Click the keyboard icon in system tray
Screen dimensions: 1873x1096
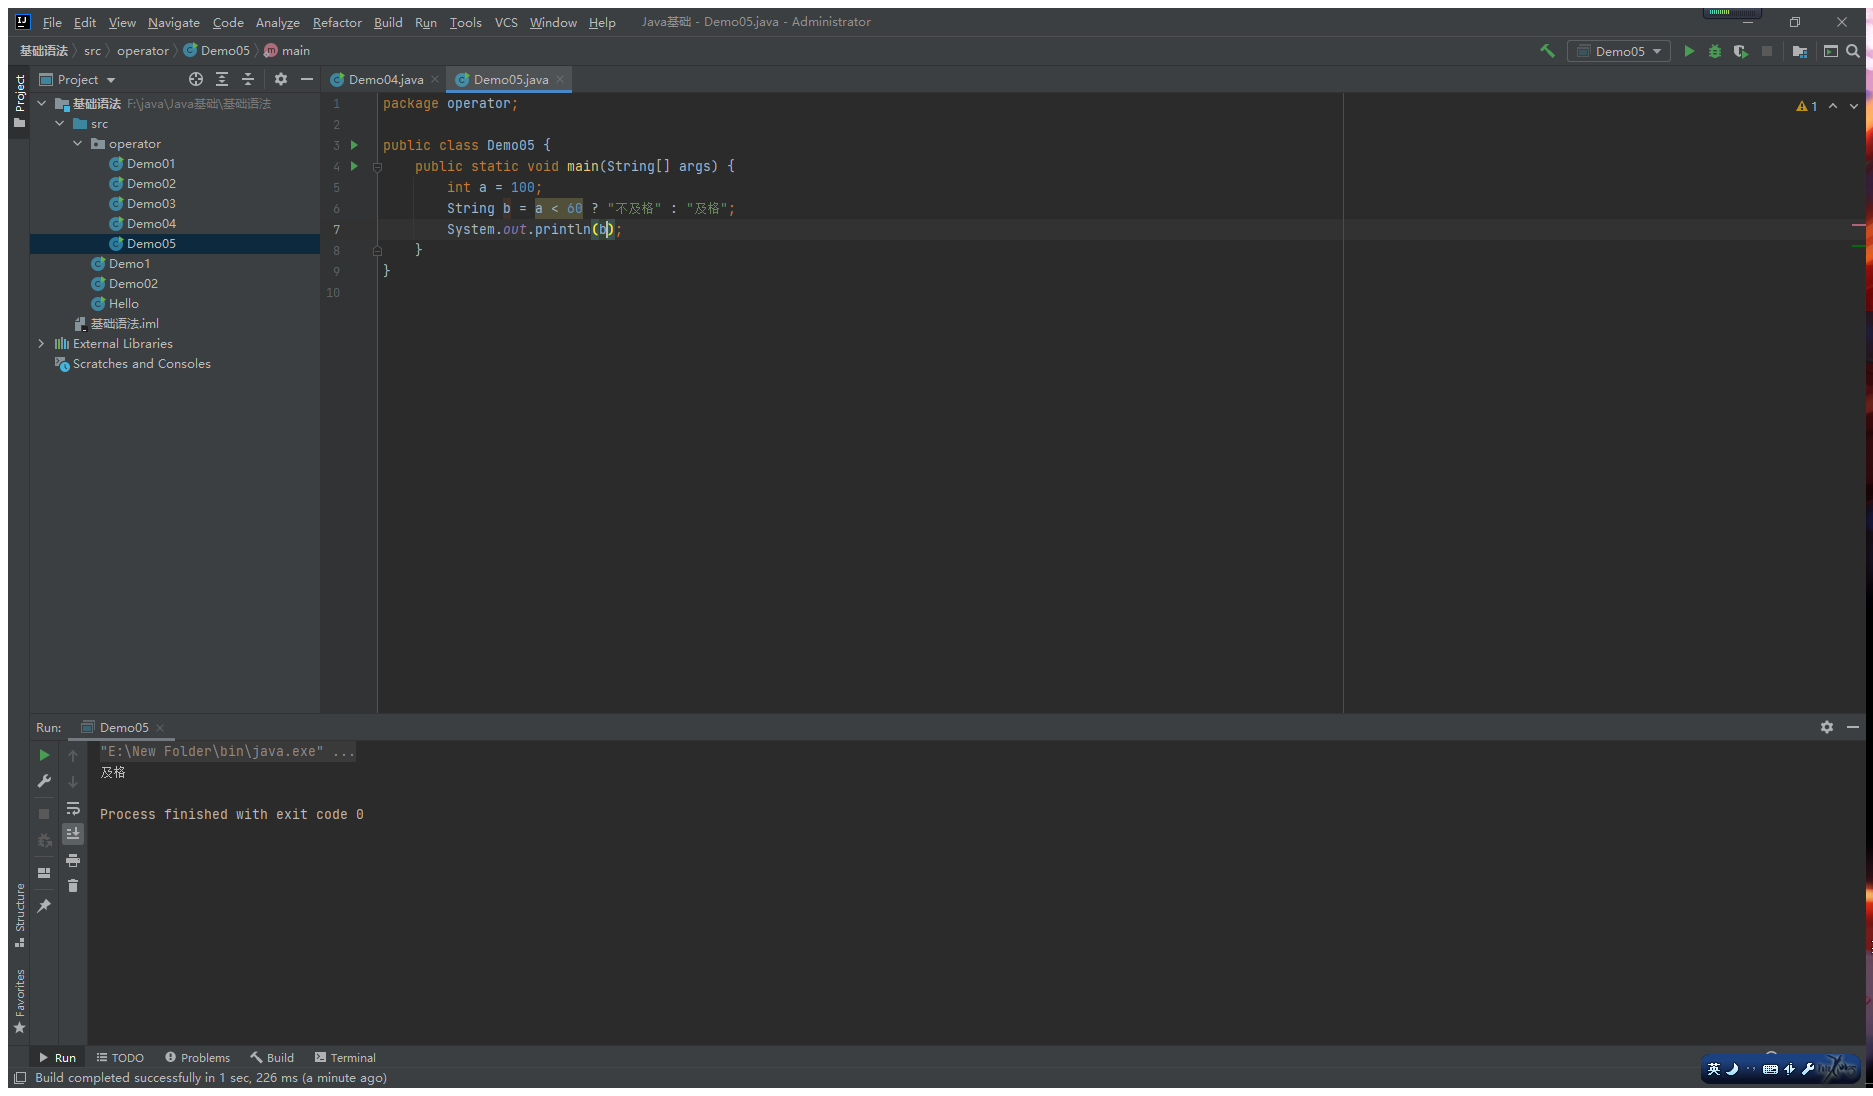(1770, 1069)
